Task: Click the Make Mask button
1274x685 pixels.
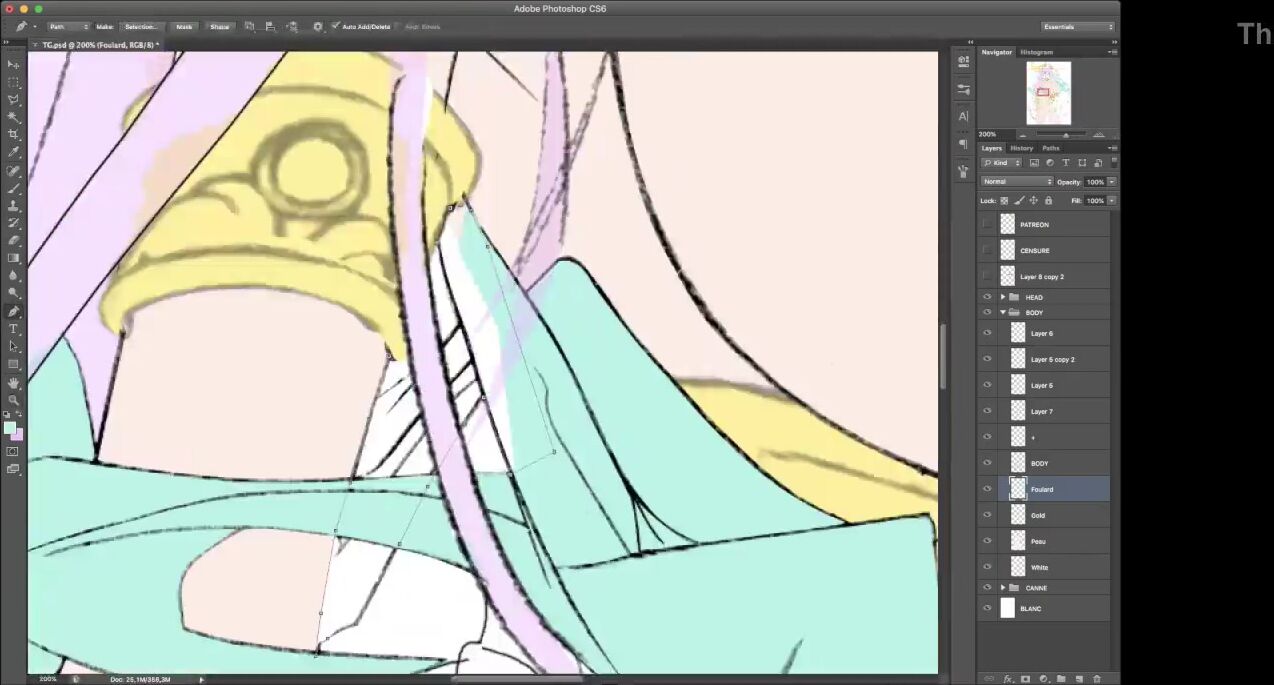Action: pos(184,26)
